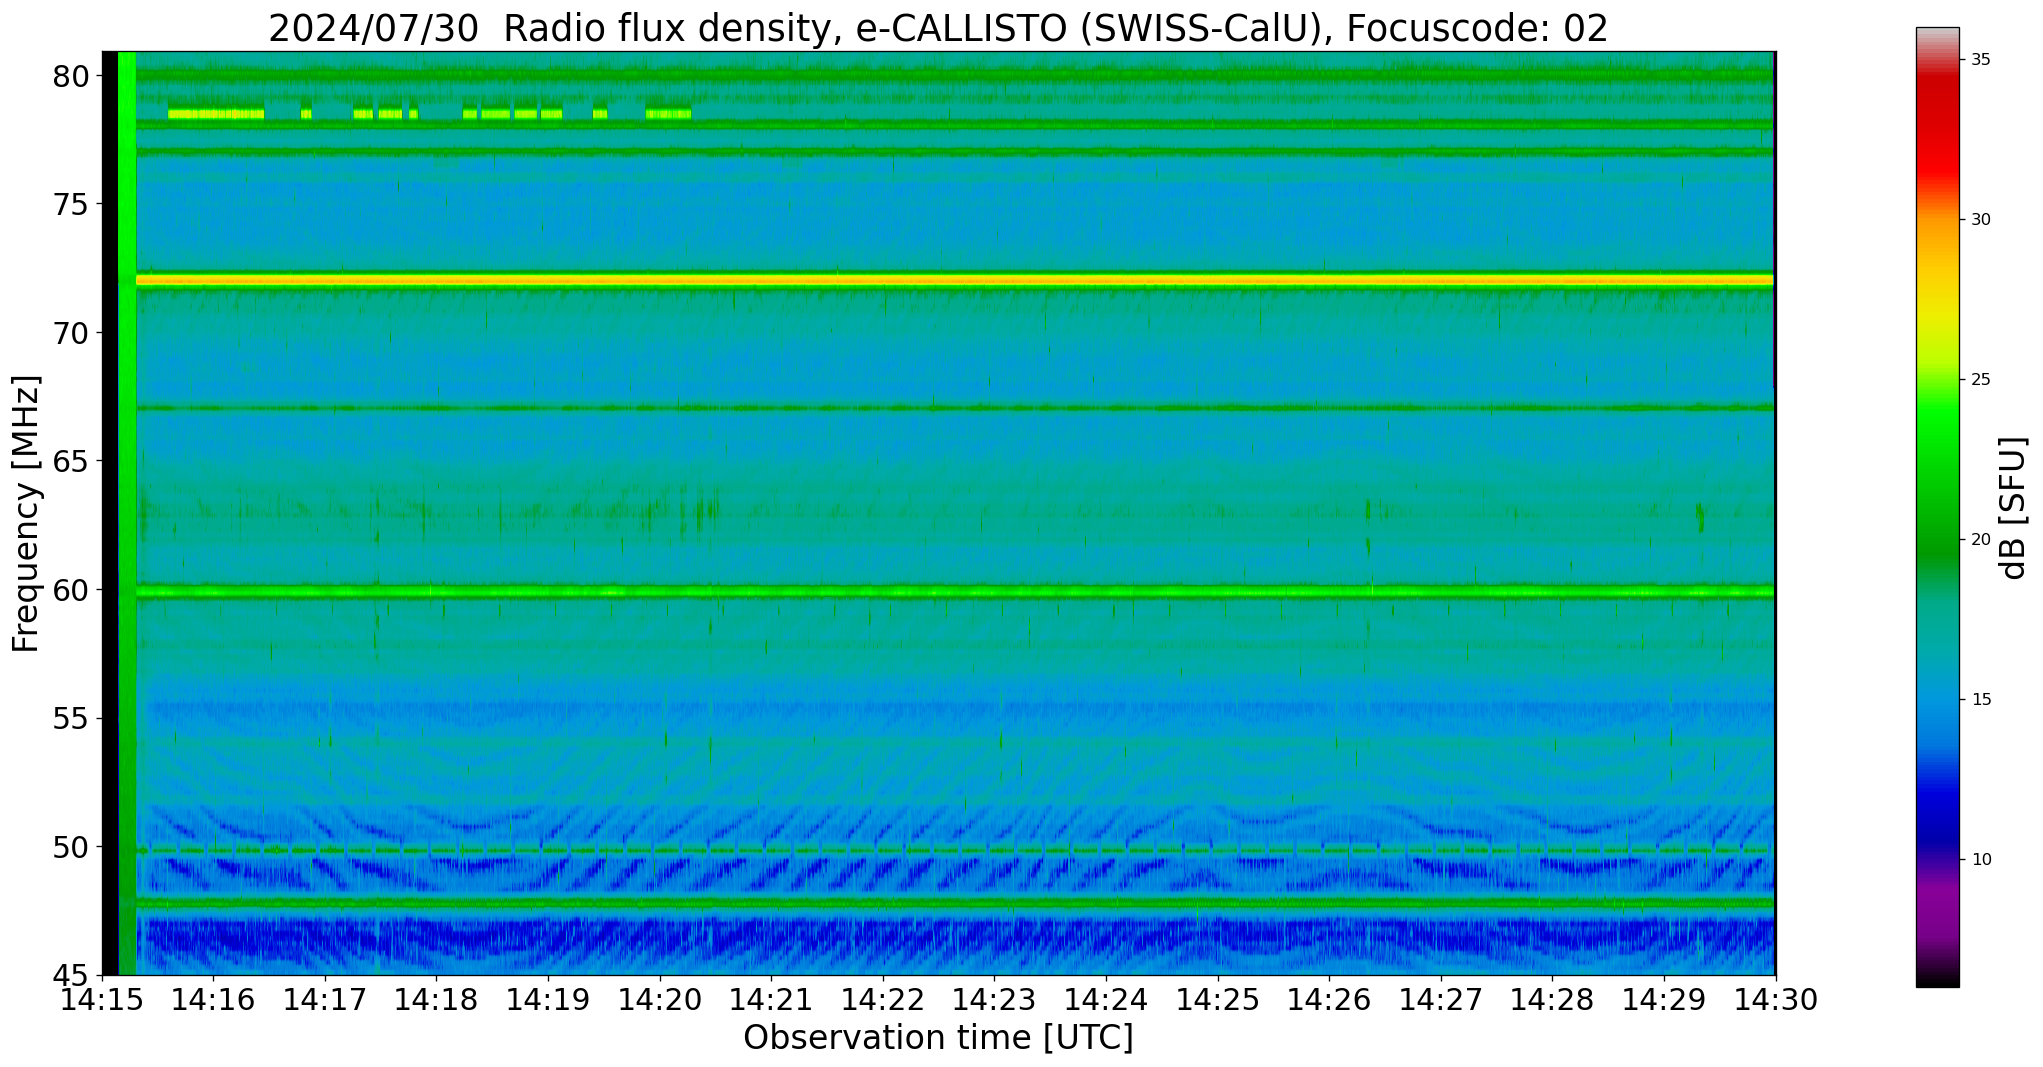The height and width of the screenshot is (1067, 2043).
Task: Click the 55 frequency tick label
Action: [70, 719]
